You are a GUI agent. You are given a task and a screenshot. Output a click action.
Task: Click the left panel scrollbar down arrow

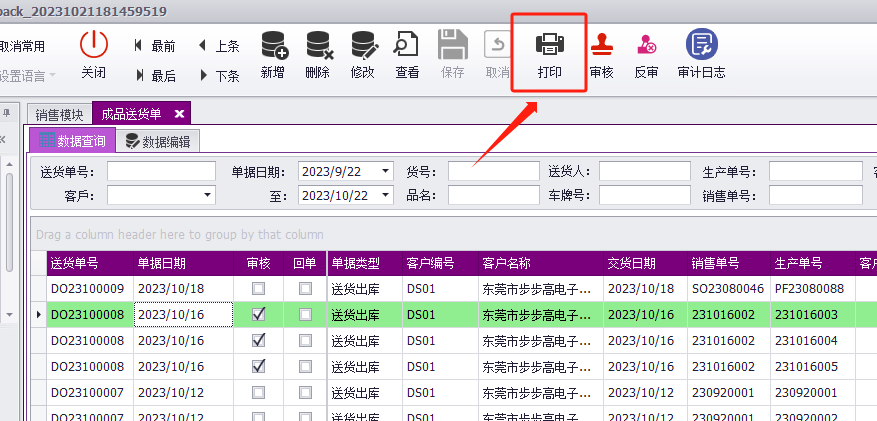click(9, 315)
